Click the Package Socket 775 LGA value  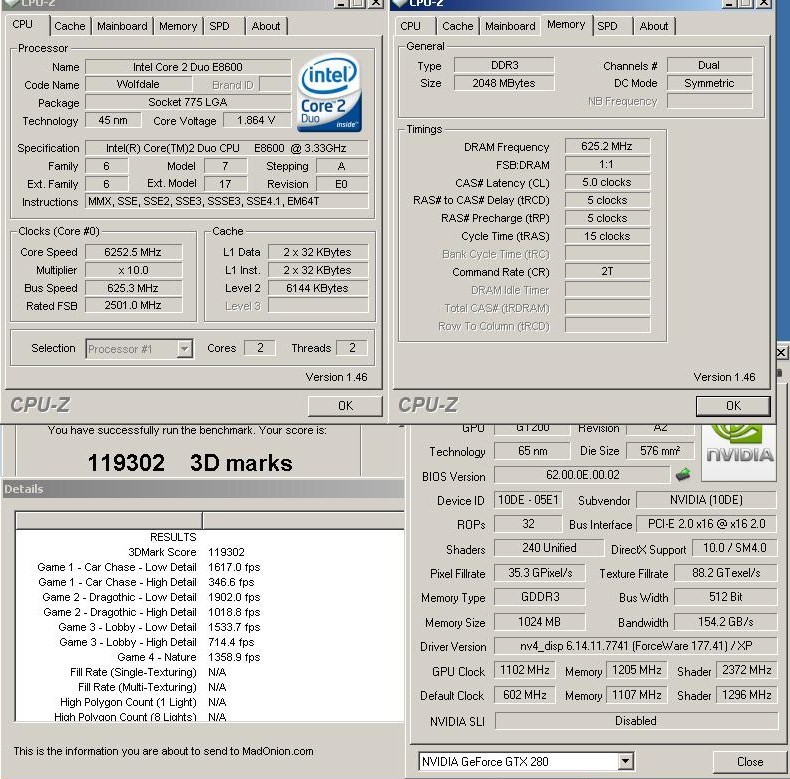point(188,102)
